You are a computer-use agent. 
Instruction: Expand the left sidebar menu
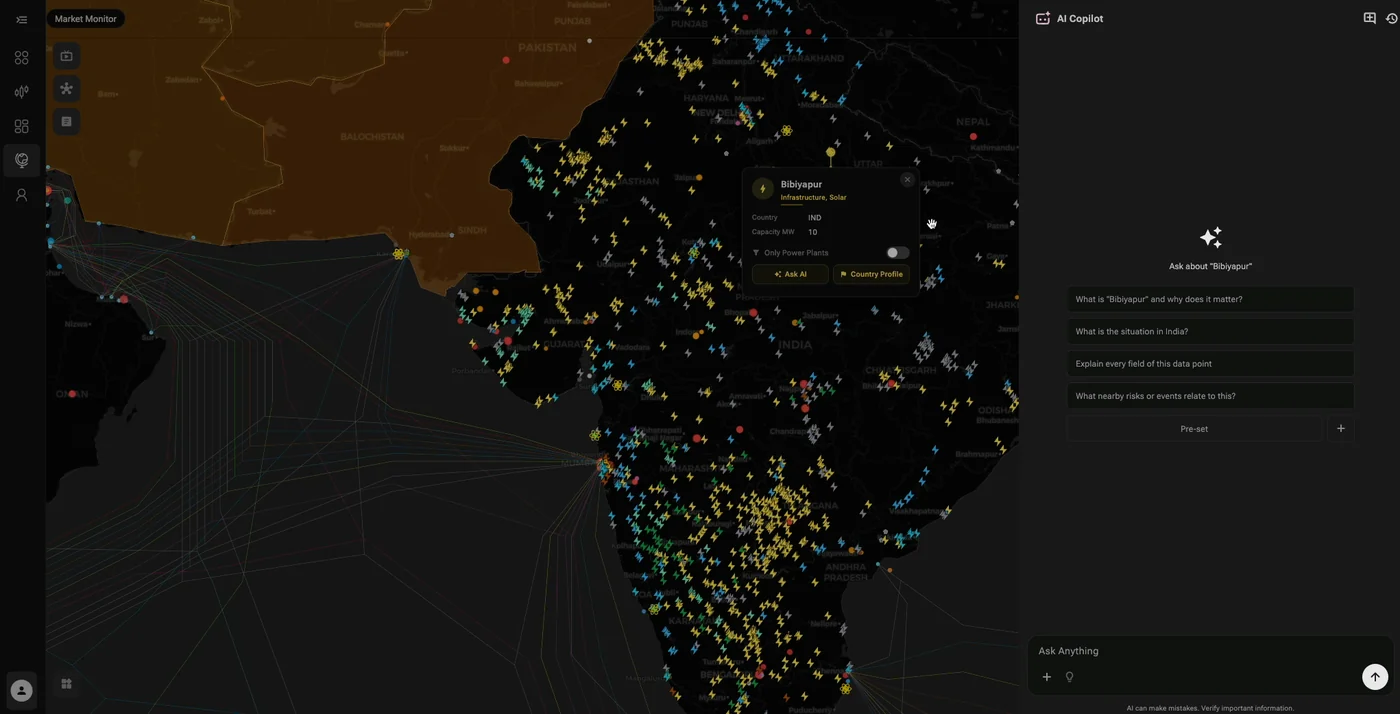[21, 19]
